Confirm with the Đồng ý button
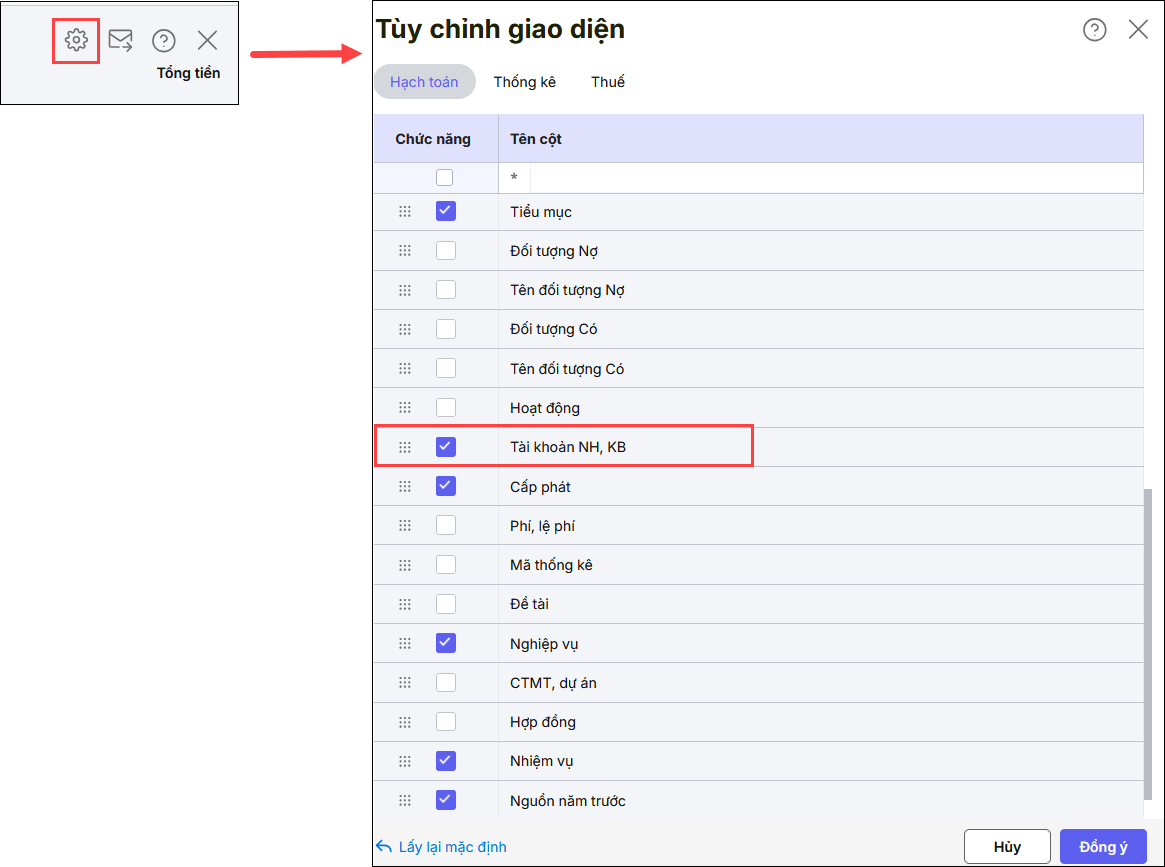 [1103, 847]
